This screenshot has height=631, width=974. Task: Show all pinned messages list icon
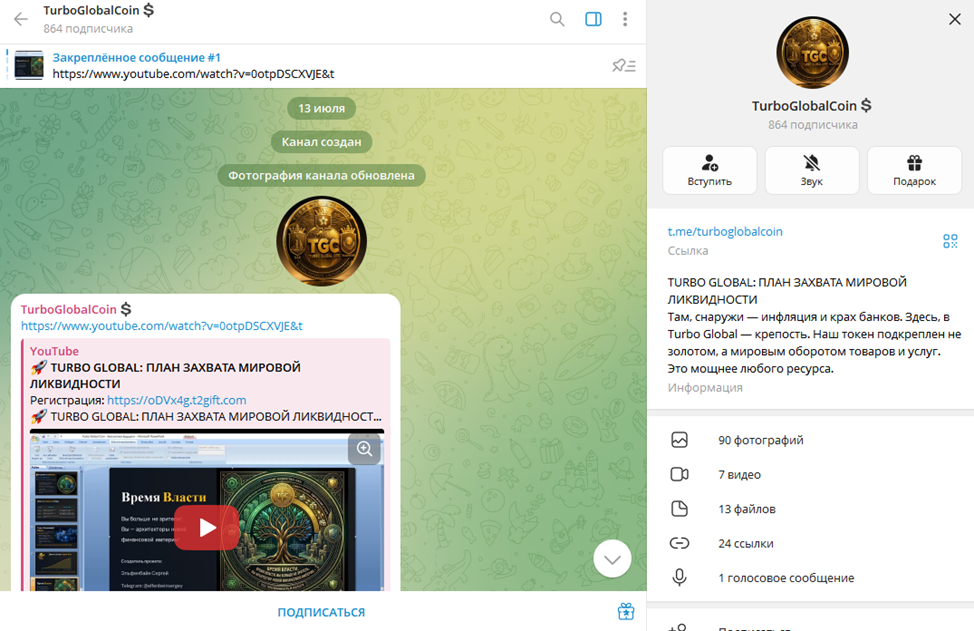624,65
